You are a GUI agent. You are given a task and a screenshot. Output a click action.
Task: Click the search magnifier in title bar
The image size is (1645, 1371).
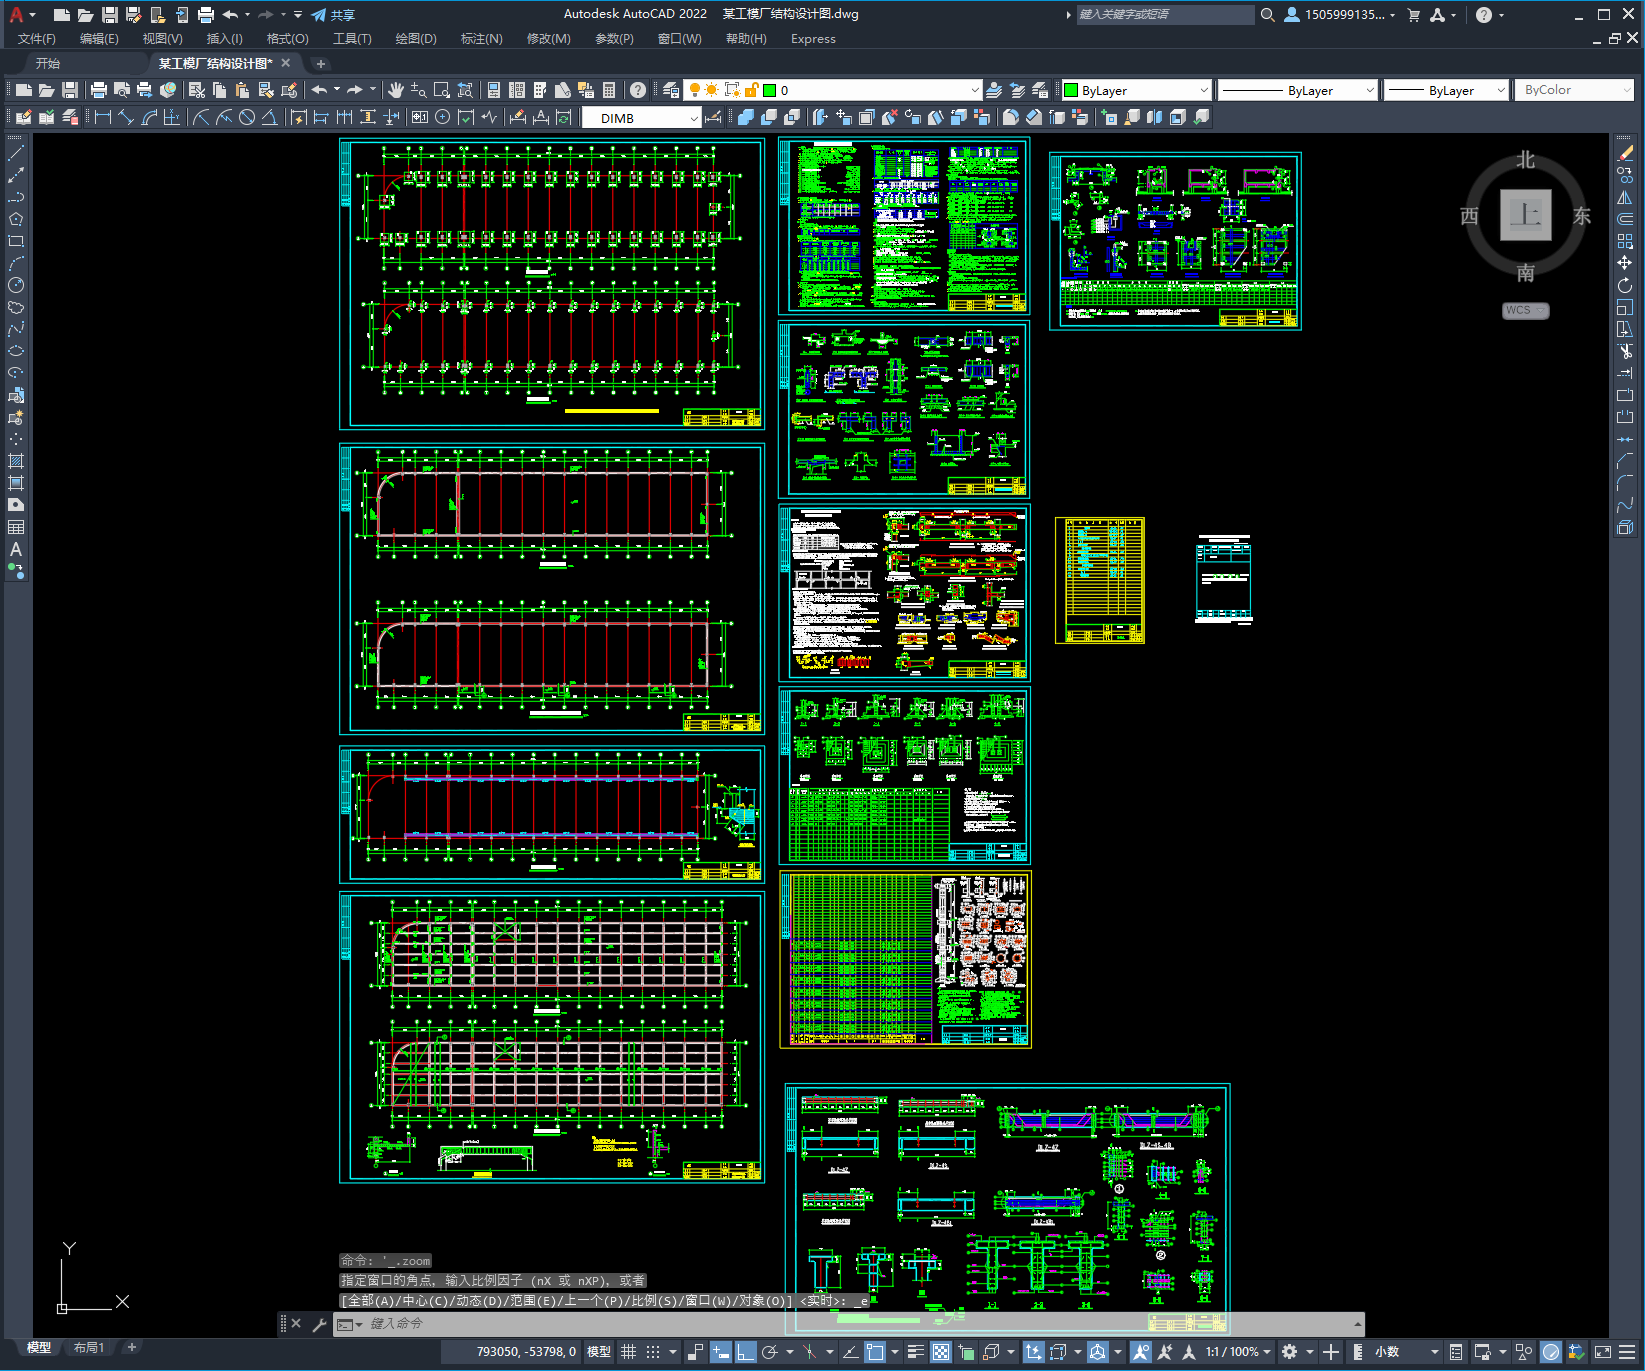click(1267, 15)
